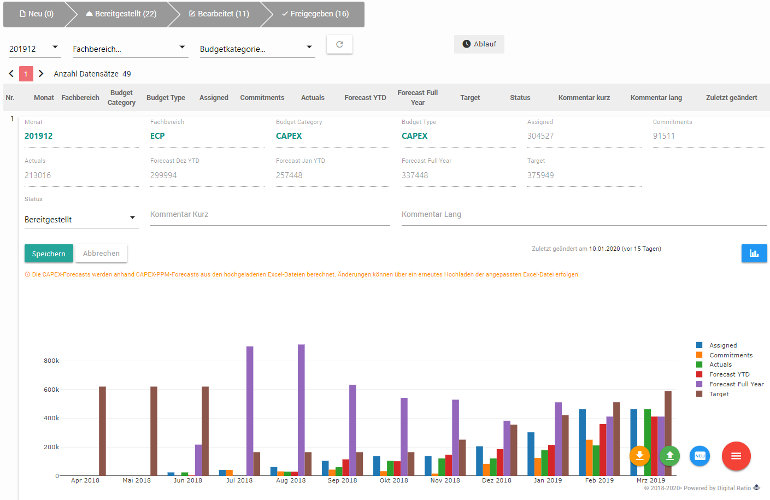Viewport: 770px width, 500px height.
Task: Click the Kommentar Kurz input field
Action: pos(268,215)
